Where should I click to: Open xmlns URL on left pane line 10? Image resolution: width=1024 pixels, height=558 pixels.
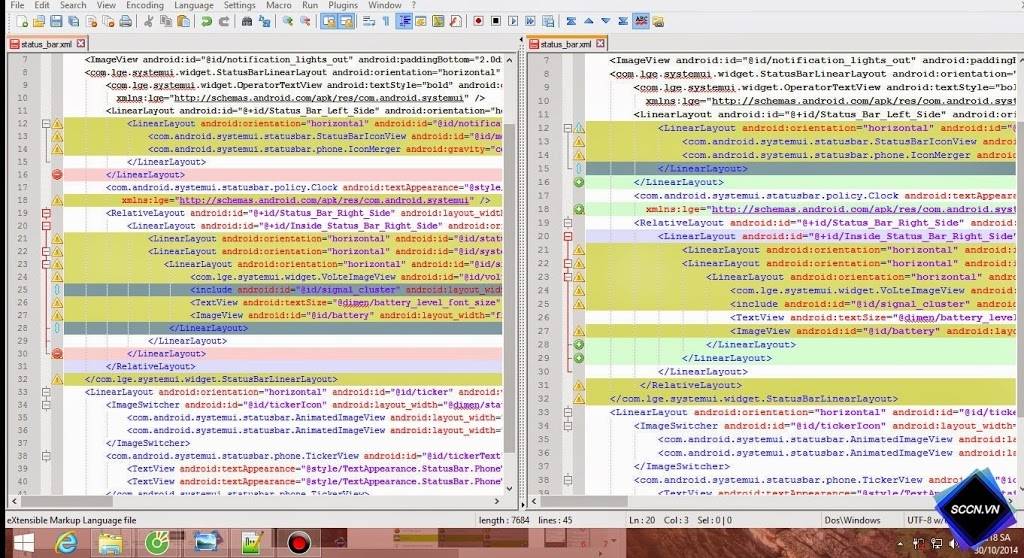click(x=320, y=98)
